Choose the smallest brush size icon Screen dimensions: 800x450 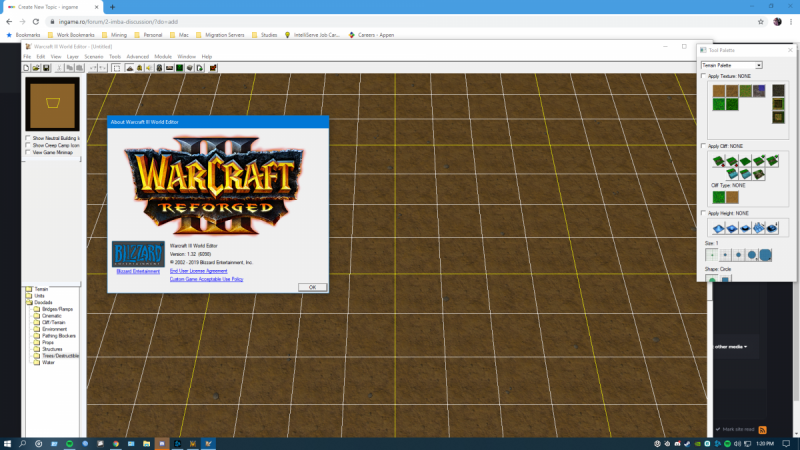click(x=712, y=255)
